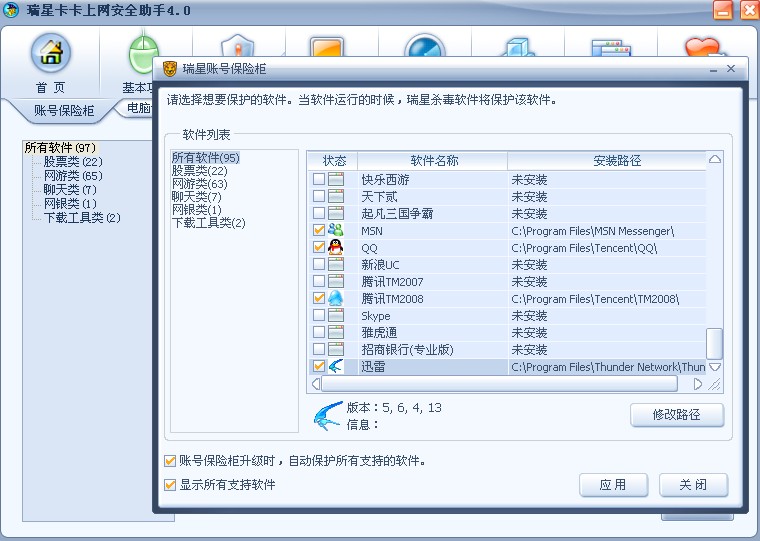
Task: Click the red heart icon in main toolbar
Action: tap(703, 47)
